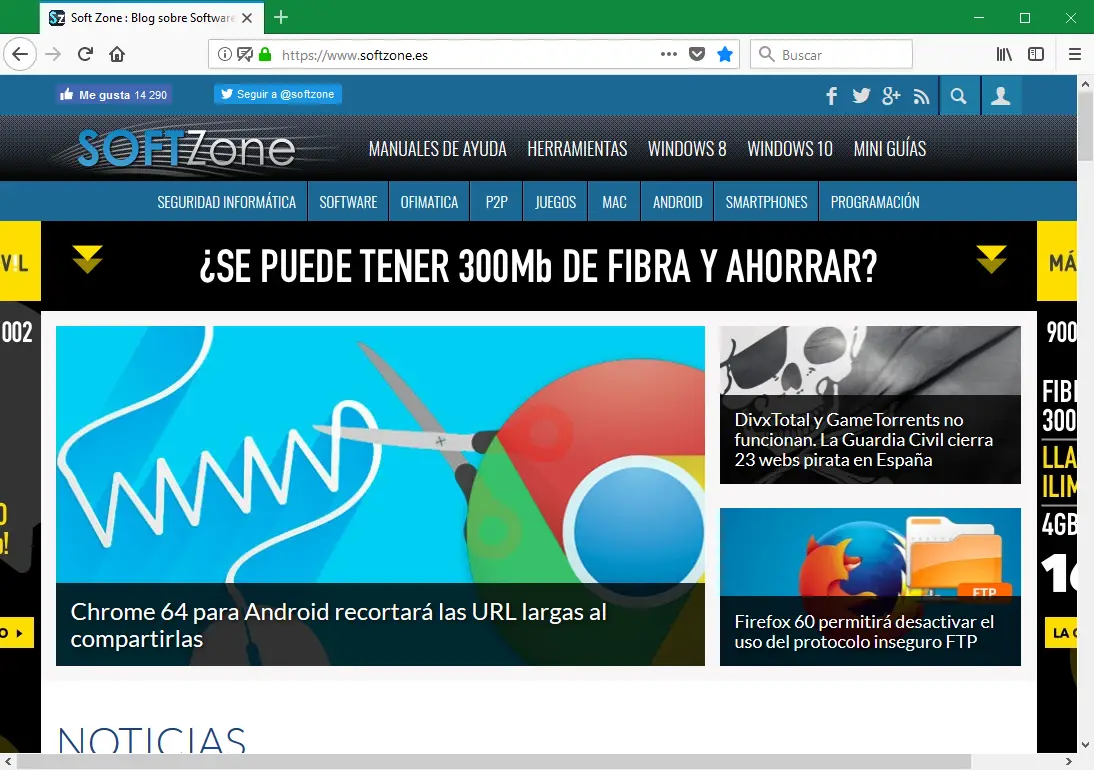Open the Windows 8 section
The width and height of the screenshot is (1094, 770).
pos(687,149)
